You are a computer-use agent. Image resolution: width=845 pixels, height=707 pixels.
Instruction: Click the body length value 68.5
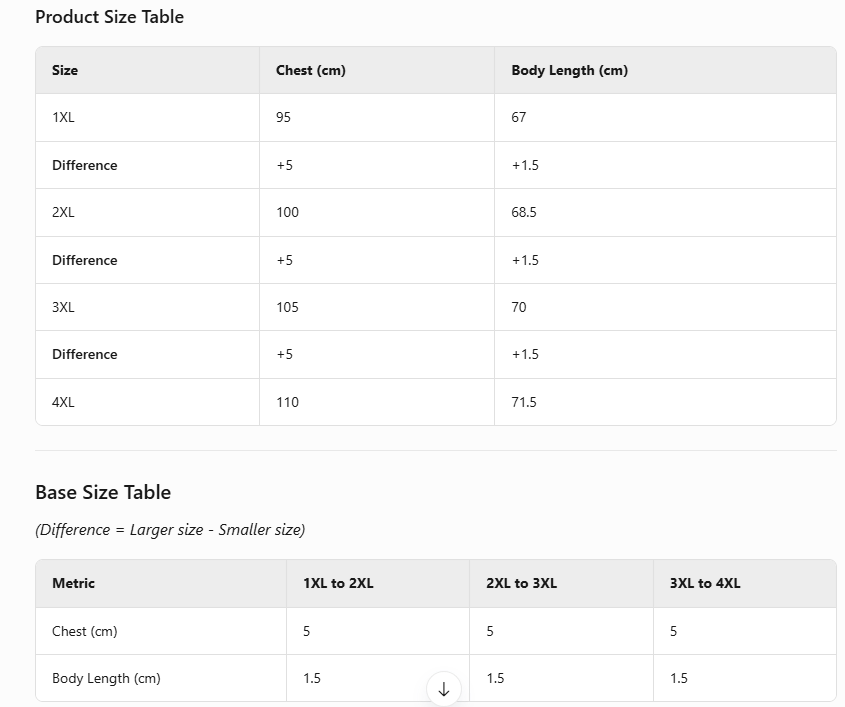pos(523,212)
